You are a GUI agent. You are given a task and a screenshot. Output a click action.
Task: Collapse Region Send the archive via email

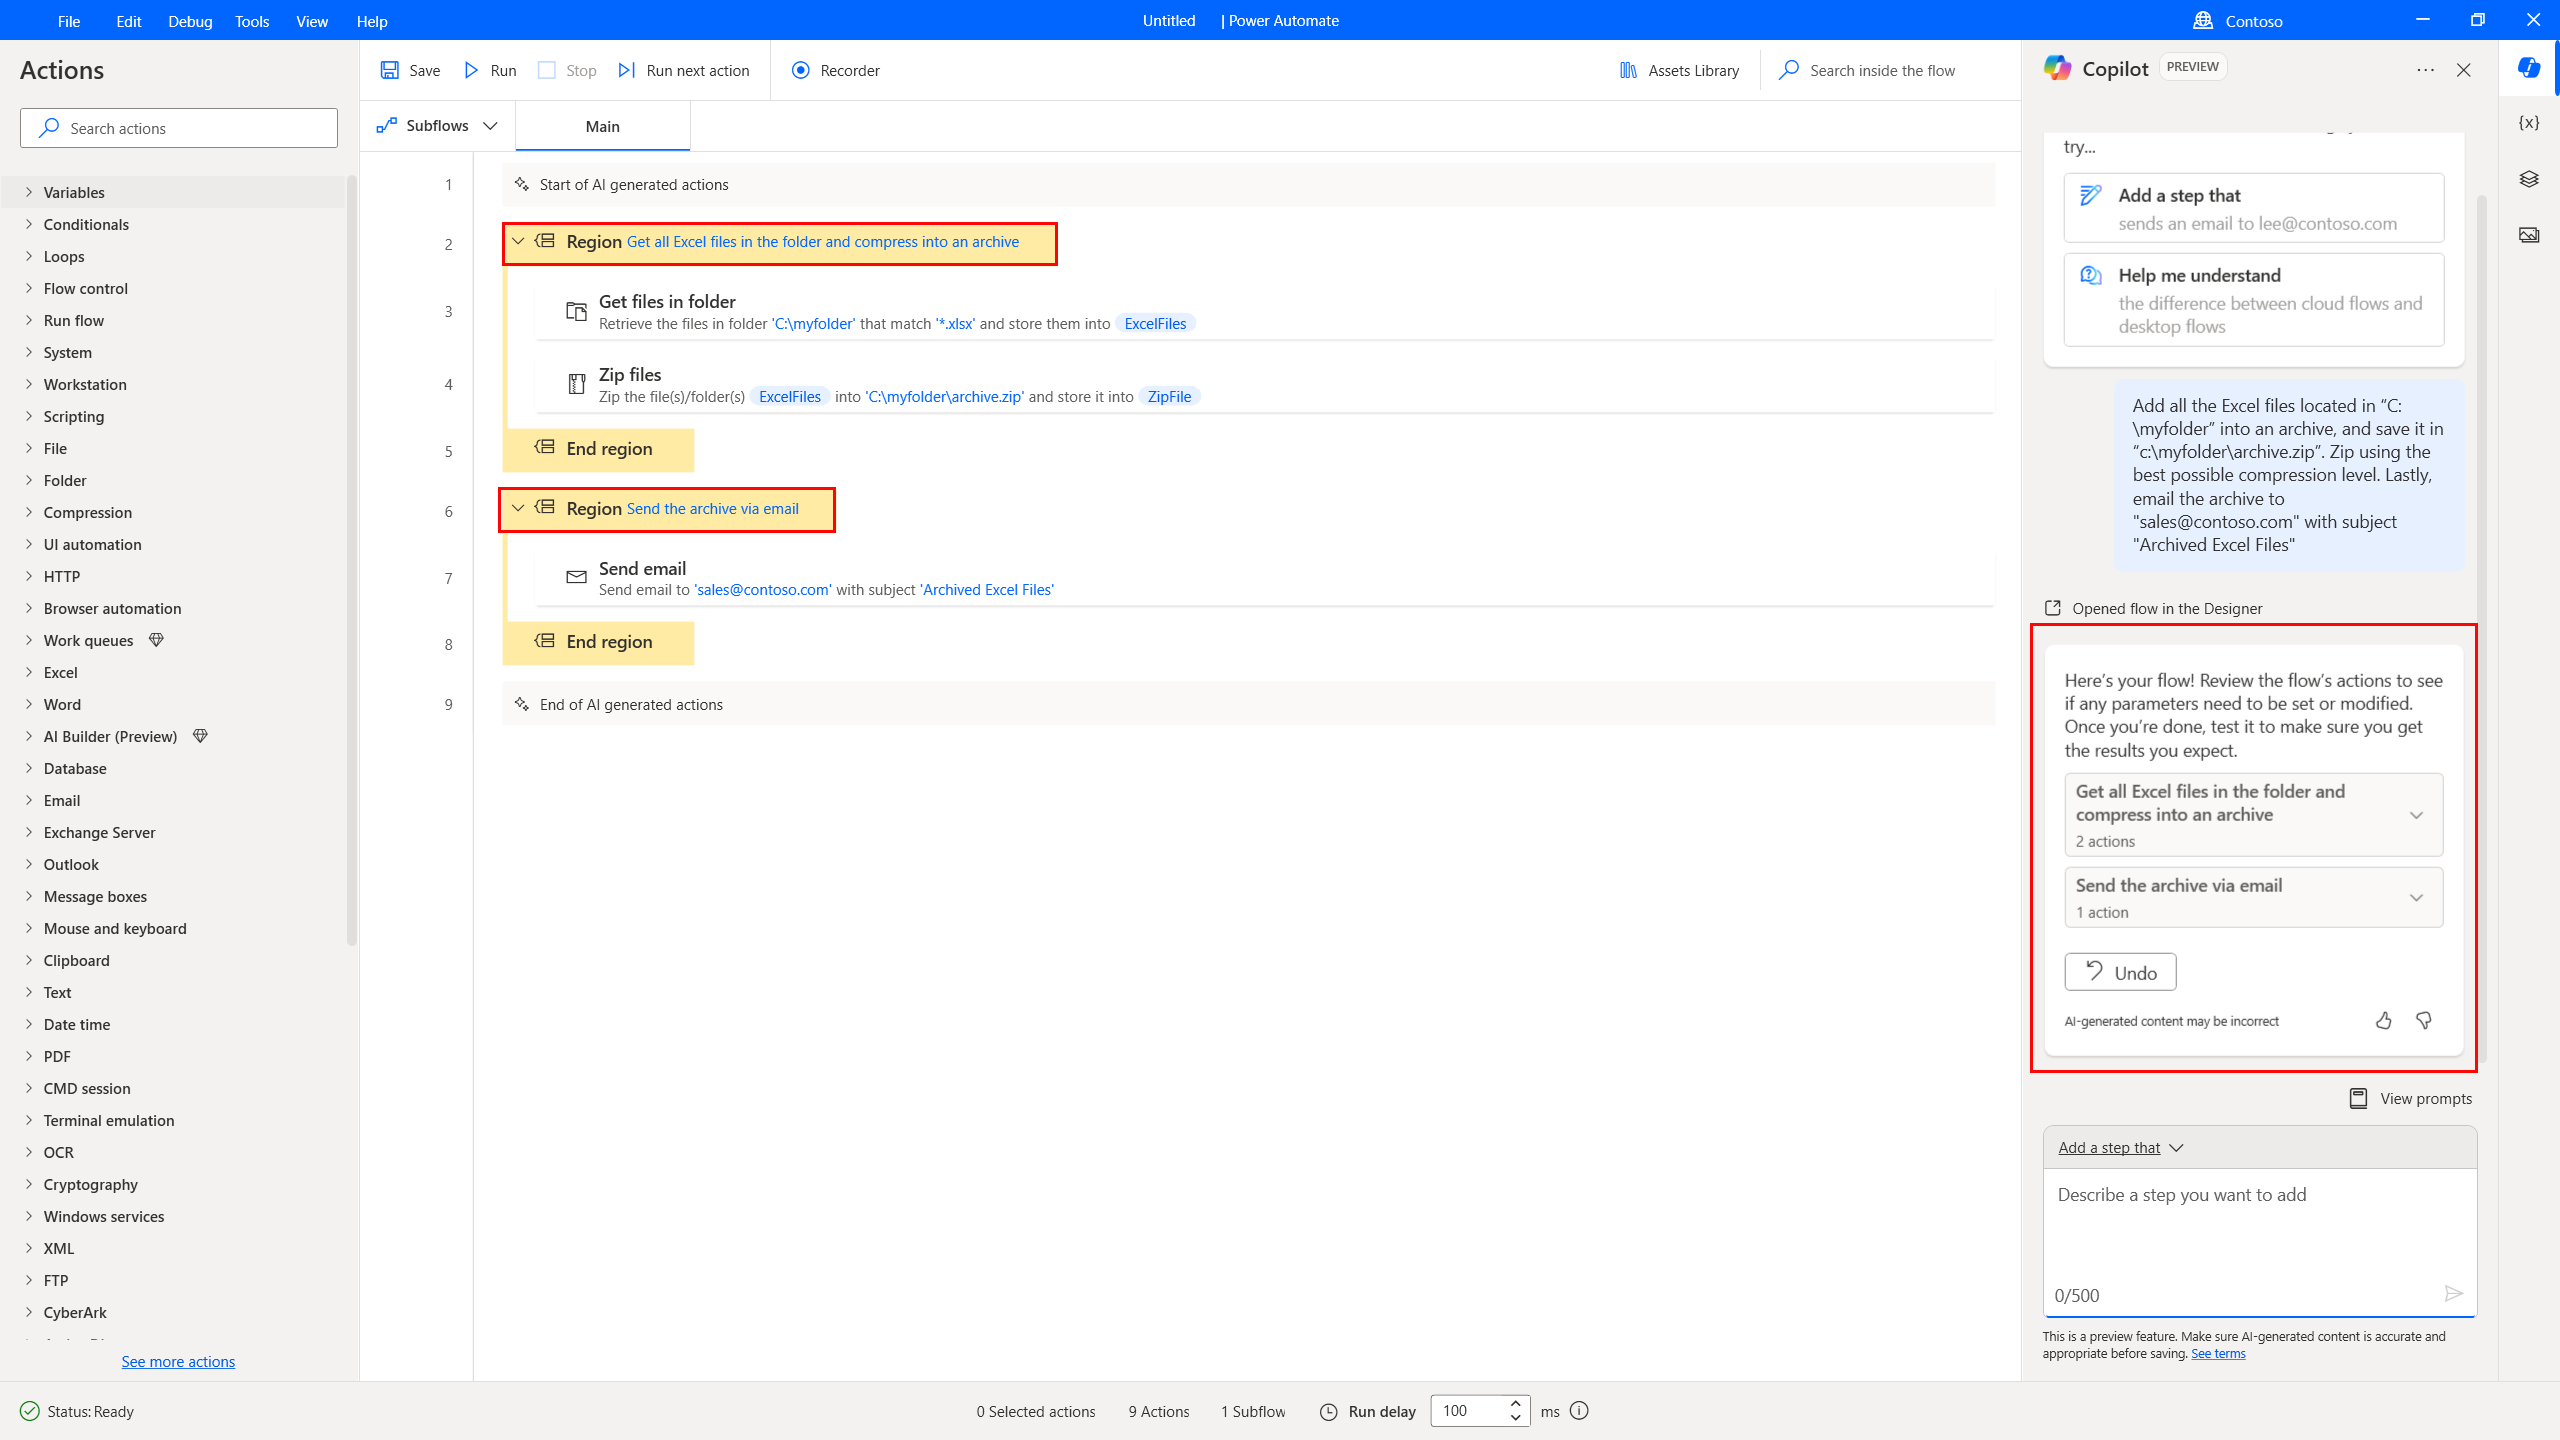pos(517,510)
